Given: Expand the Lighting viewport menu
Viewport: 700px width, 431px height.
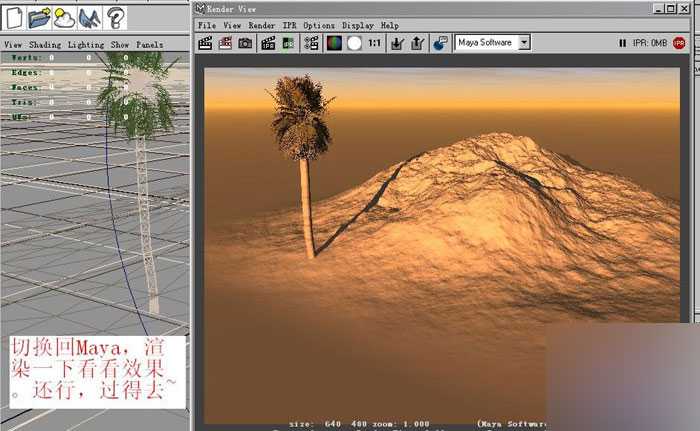Looking at the screenshot, I should (86, 45).
